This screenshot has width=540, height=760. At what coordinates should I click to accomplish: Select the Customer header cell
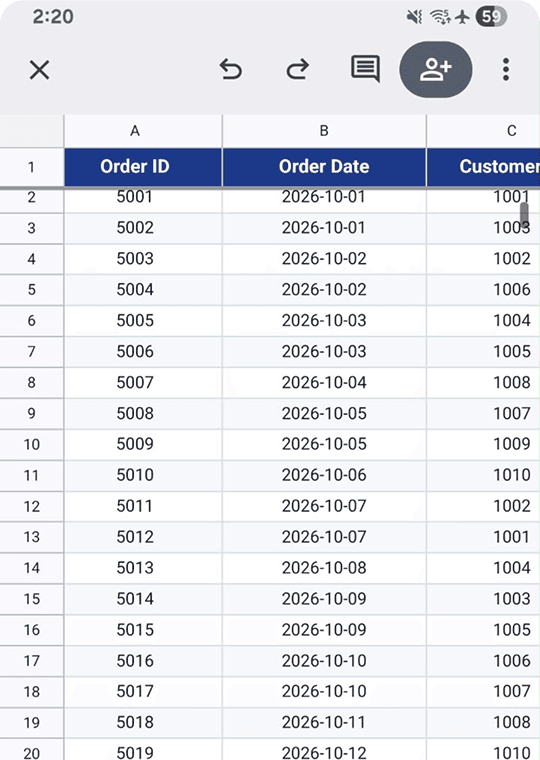[x=483, y=167]
